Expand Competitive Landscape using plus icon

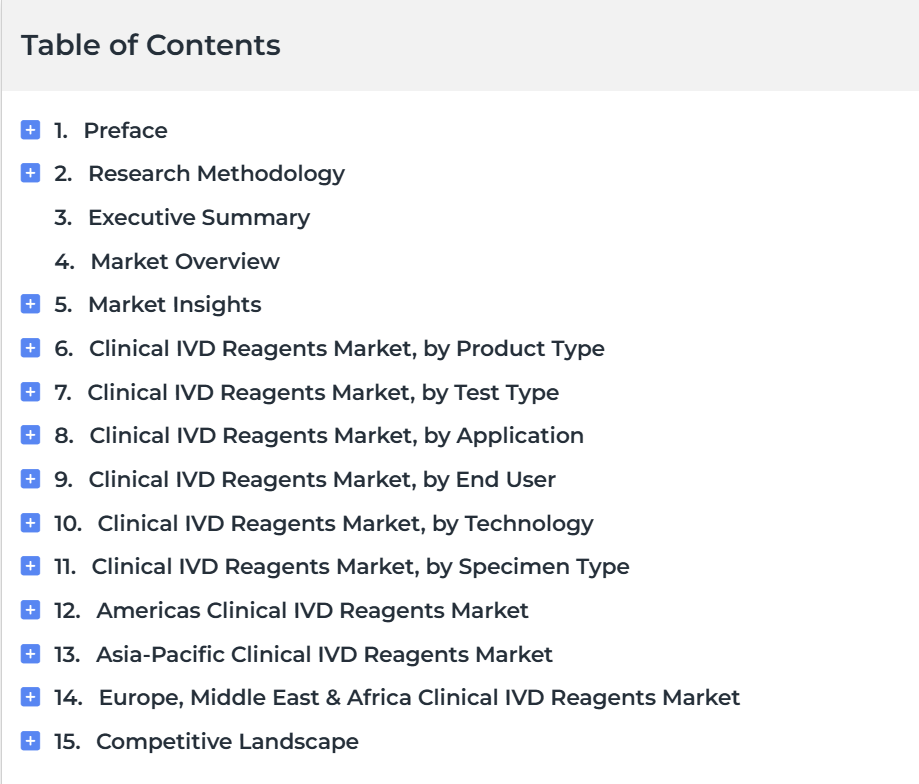pyautogui.click(x=30, y=741)
